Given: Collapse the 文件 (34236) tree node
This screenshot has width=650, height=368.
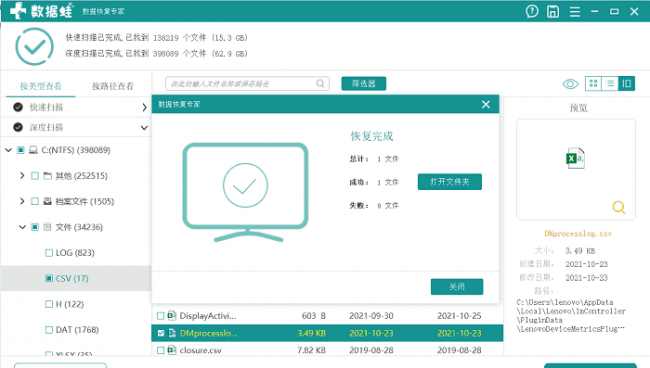Looking at the screenshot, I should pyautogui.click(x=22, y=227).
